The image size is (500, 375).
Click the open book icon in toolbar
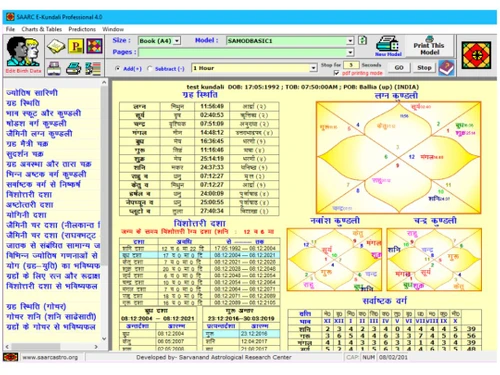point(56,47)
